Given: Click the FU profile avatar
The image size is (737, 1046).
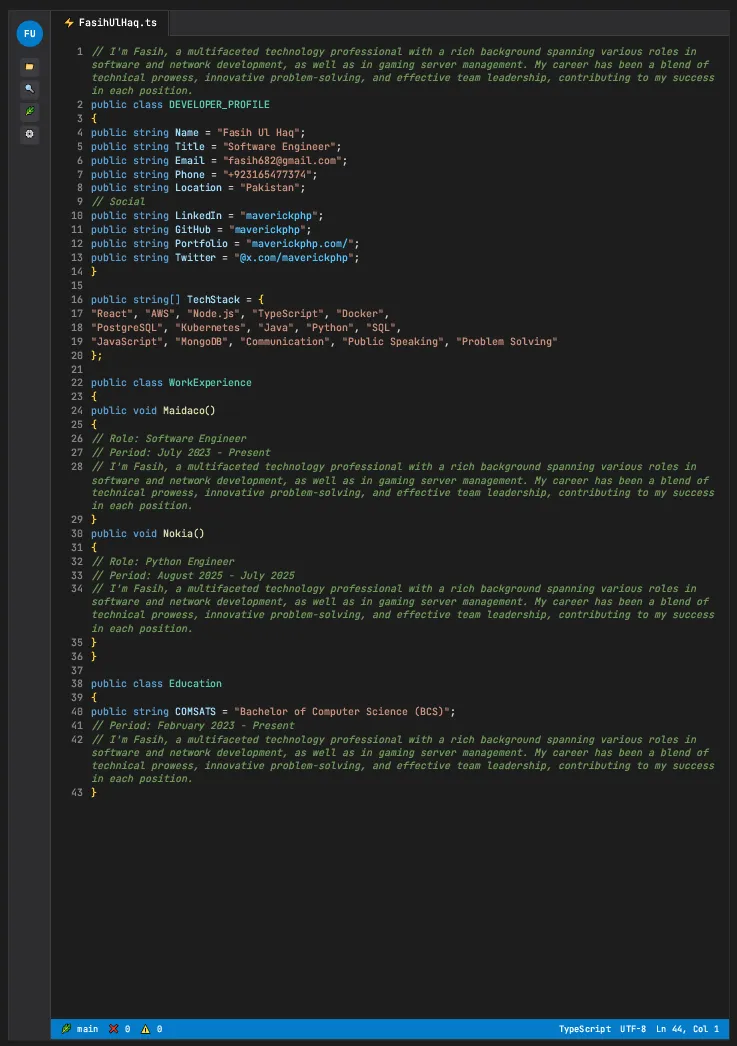Looking at the screenshot, I should 29,34.
